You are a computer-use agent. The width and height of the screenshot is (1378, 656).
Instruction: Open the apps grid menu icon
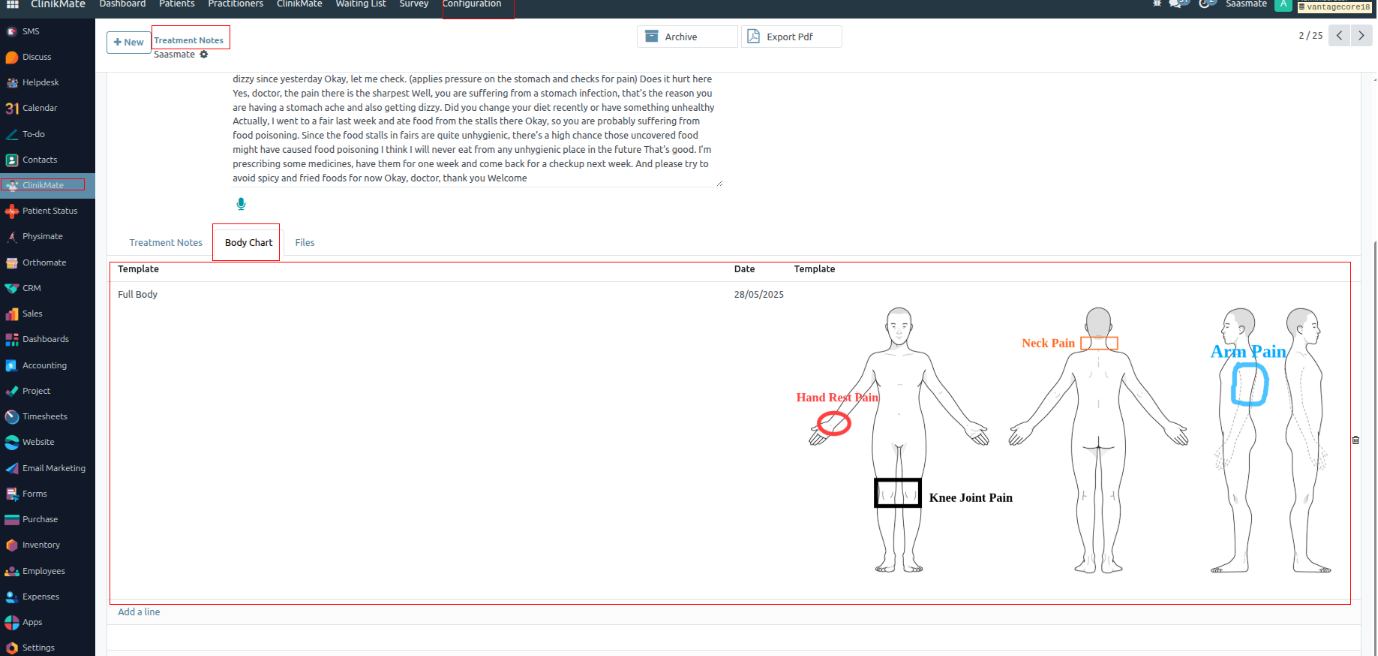(13, 5)
